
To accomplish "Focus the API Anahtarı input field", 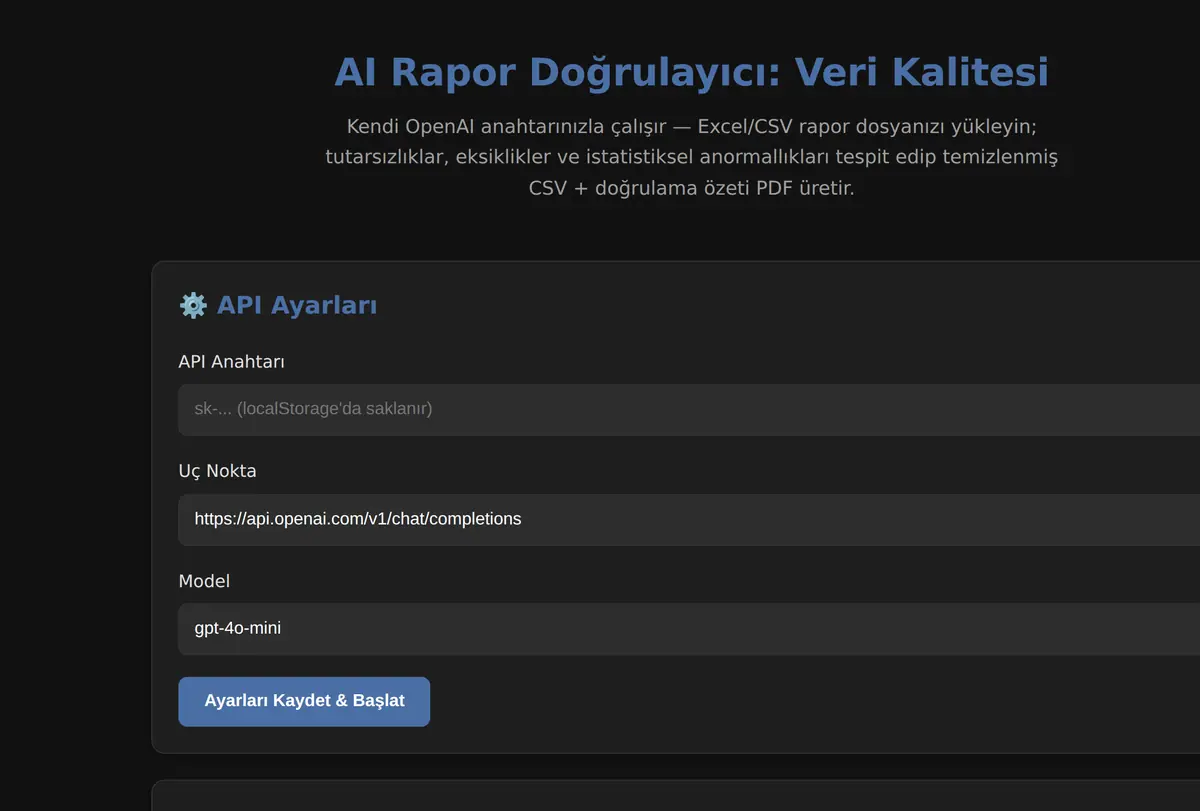I will point(689,409).
